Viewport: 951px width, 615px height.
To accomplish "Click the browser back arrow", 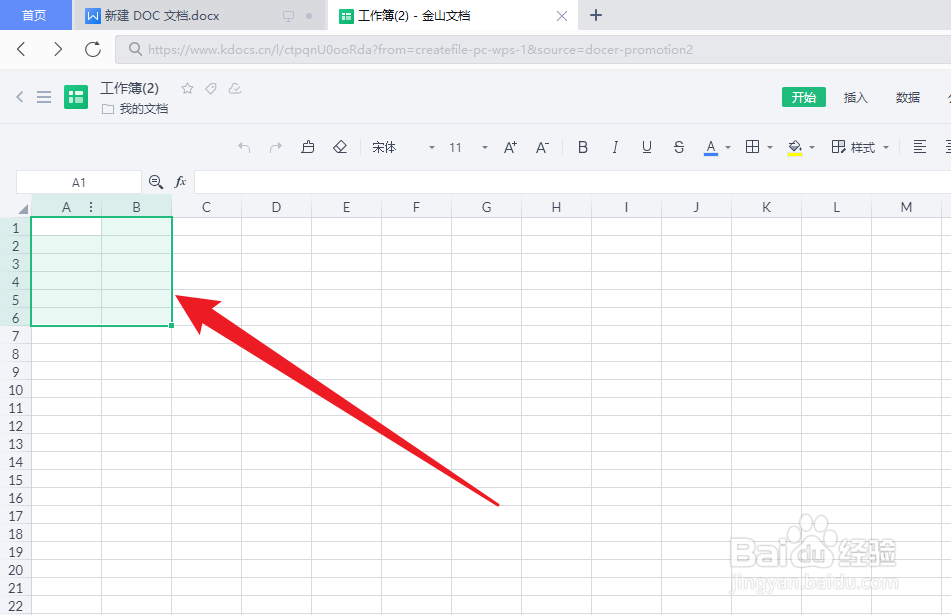I will point(21,49).
